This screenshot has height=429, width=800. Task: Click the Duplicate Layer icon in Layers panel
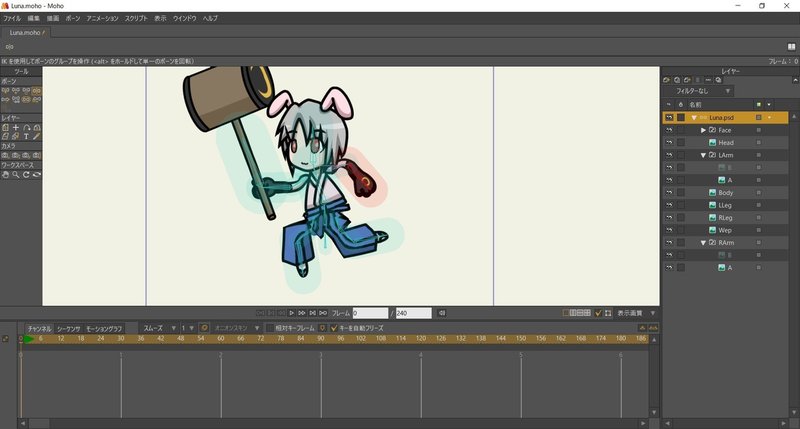pyautogui.click(x=677, y=80)
